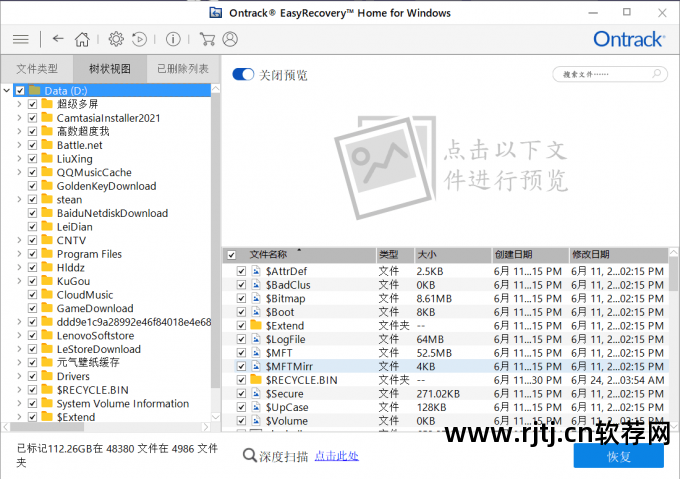Expand the Hlddz folder

tap(19, 267)
